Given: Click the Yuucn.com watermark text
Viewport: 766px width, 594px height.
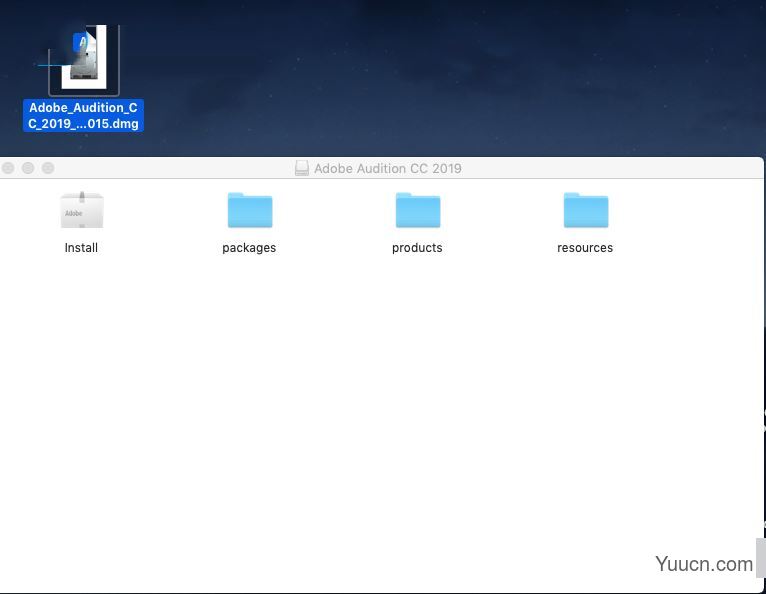Looking at the screenshot, I should click(x=704, y=564).
